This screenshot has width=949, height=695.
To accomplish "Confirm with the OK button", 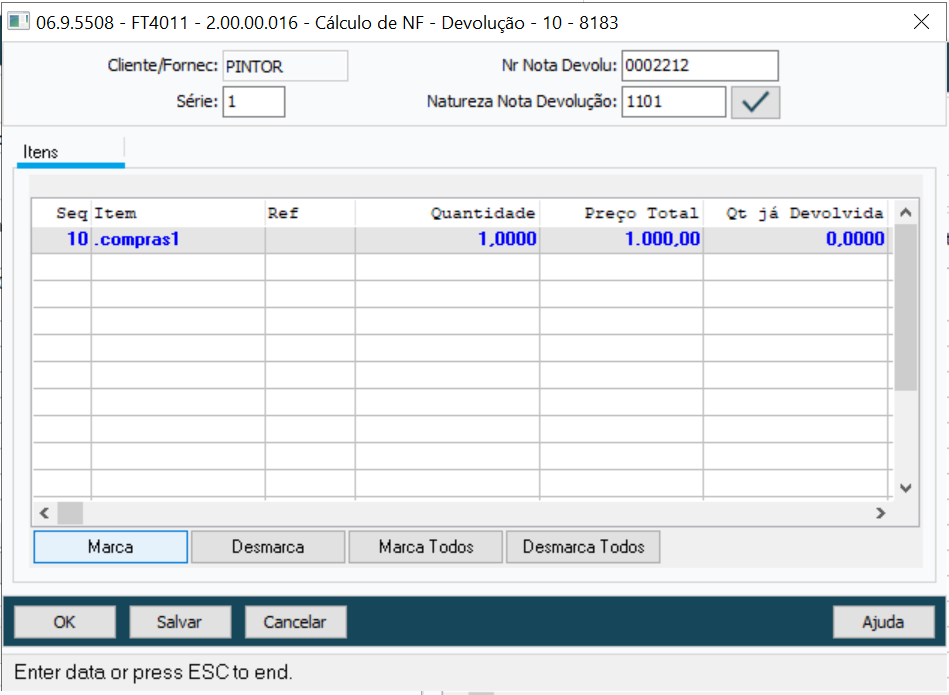I will click(x=65, y=622).
